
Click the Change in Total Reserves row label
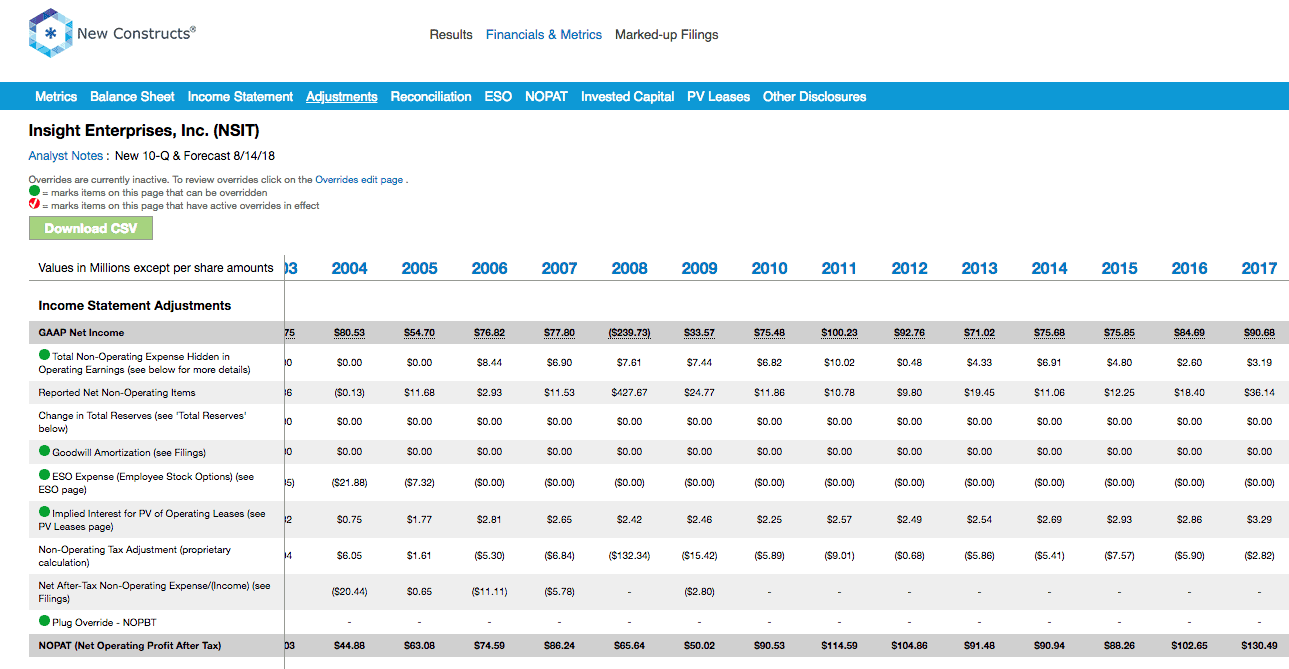142,421
